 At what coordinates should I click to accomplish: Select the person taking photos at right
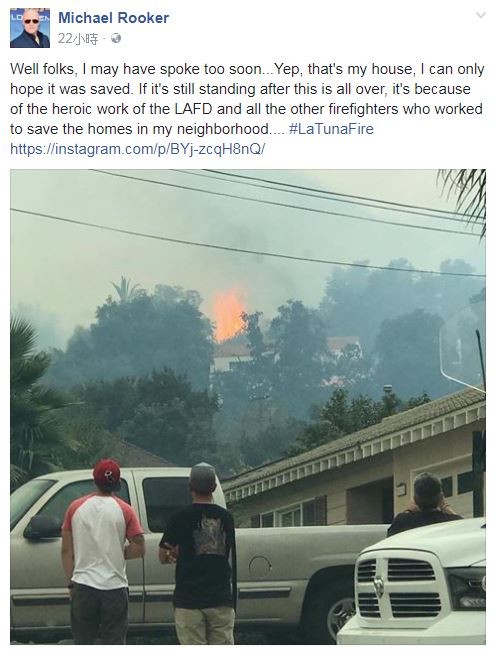click(425, 504)
